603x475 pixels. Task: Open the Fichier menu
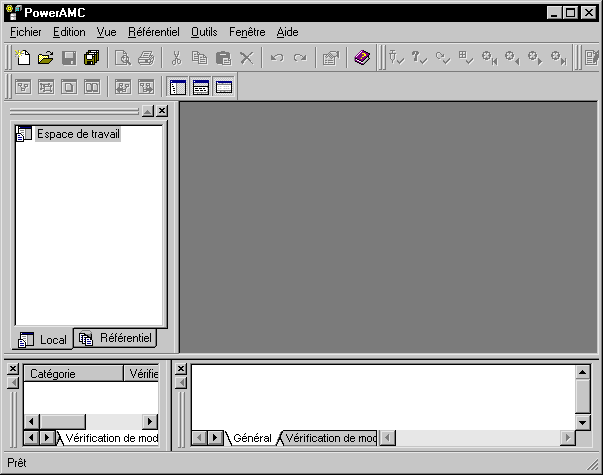(x=25, y=32)
